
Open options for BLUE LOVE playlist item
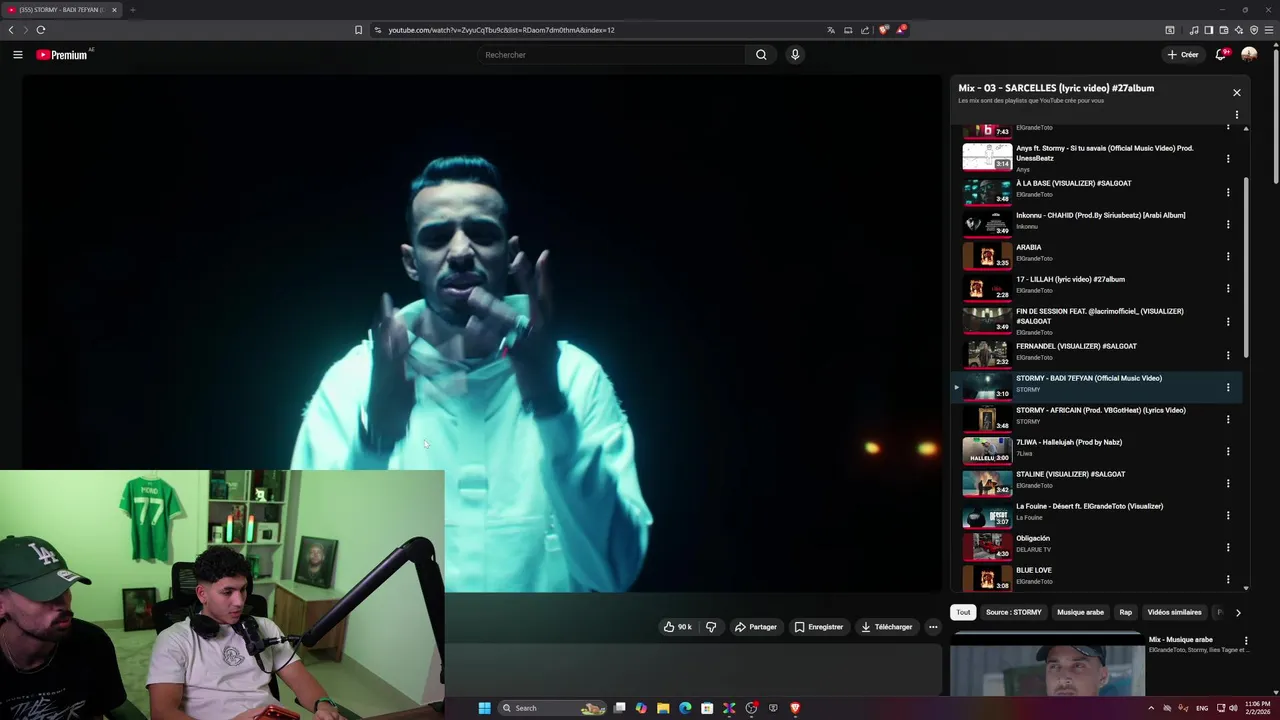[x=1228, y=579]
